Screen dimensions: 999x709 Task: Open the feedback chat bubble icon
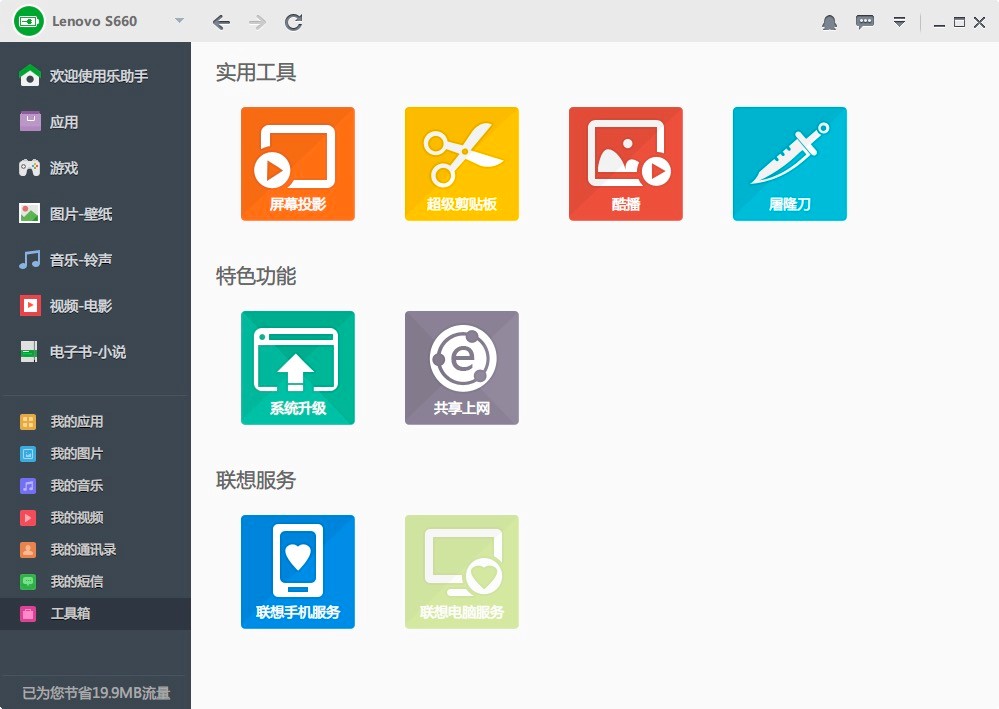[865, 22]
